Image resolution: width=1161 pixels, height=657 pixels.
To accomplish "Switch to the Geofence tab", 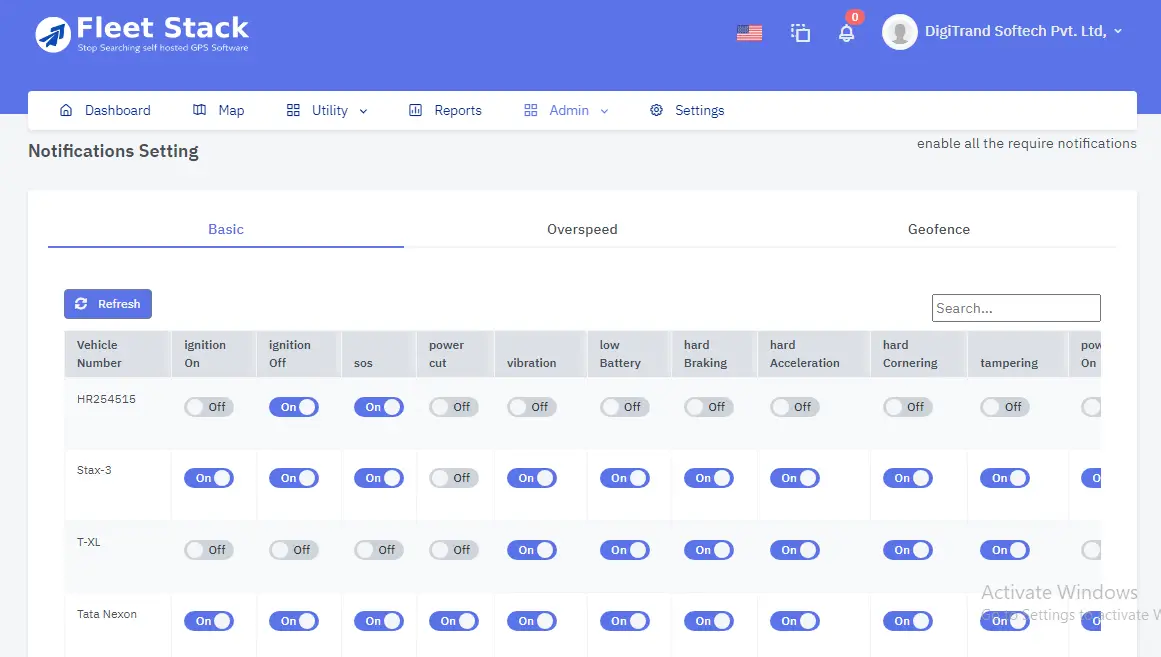I will [x=939, y=230].
